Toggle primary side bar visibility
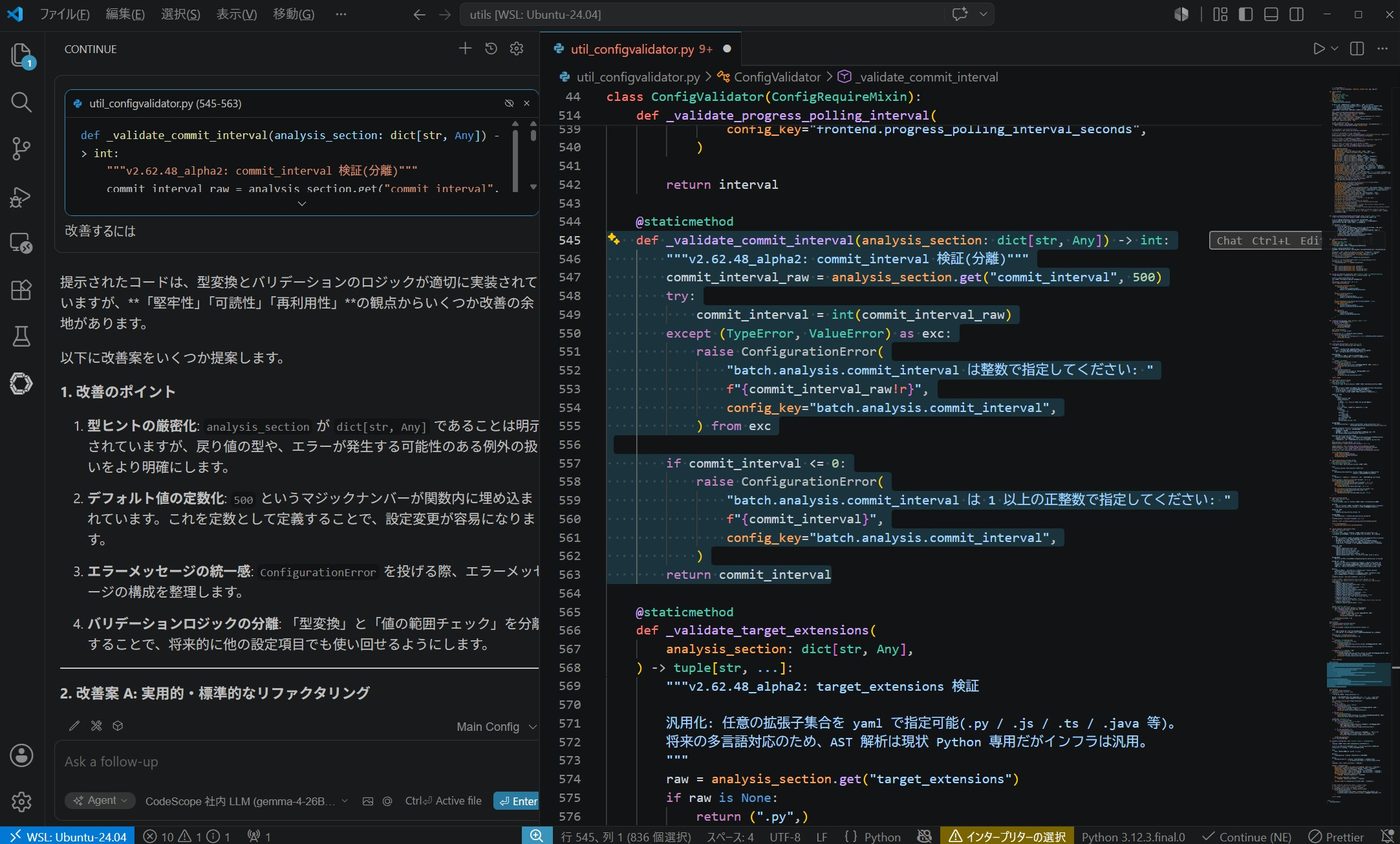 tap(1245, 14)
